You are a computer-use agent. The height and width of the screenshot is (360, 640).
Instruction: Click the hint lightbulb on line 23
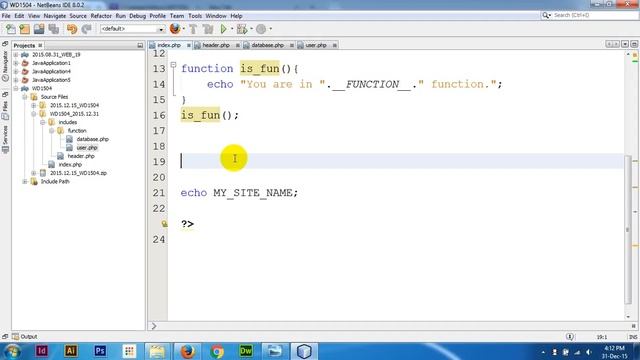click(164, 224)
